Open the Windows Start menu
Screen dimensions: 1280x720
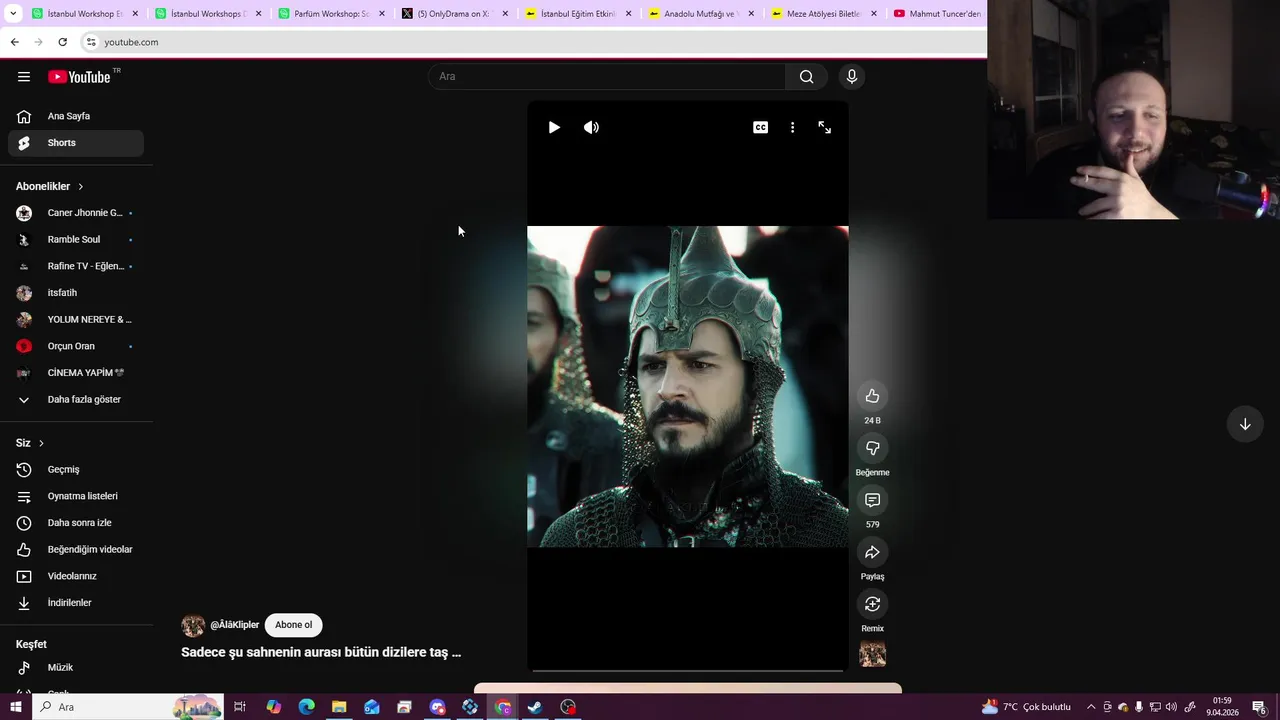click(x=15, y=707)
